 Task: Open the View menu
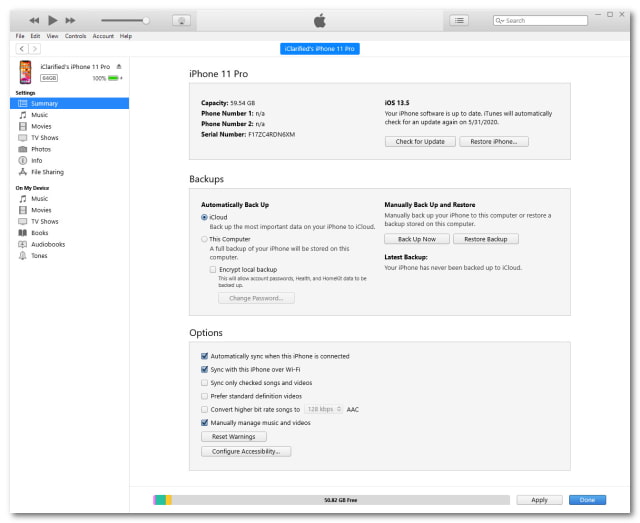[x=52, y=36]
